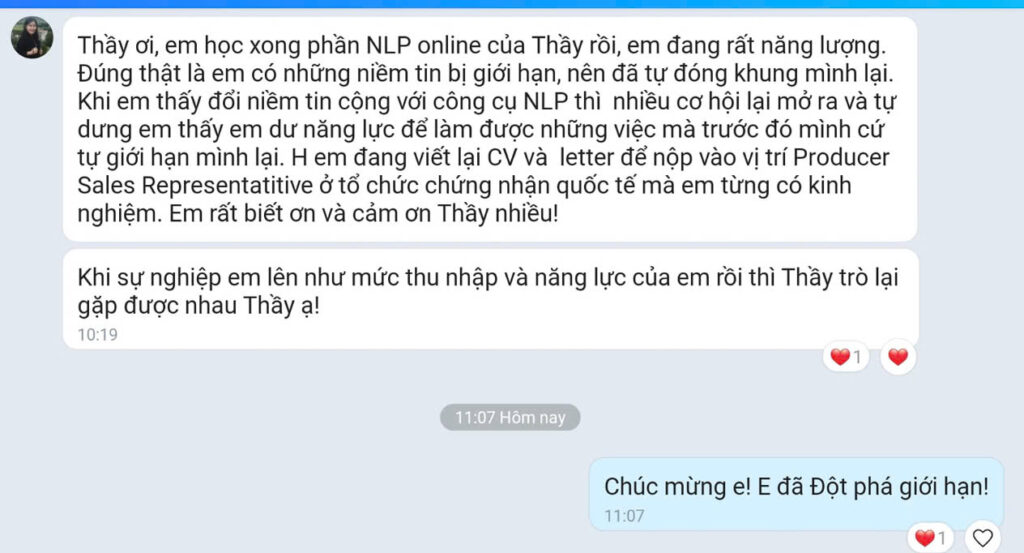This screenshot has height=553, width=1024.
Task: Tap the empty heart outline icon beside the sent message
Action: pyautogui.click(x=982, y=537)
